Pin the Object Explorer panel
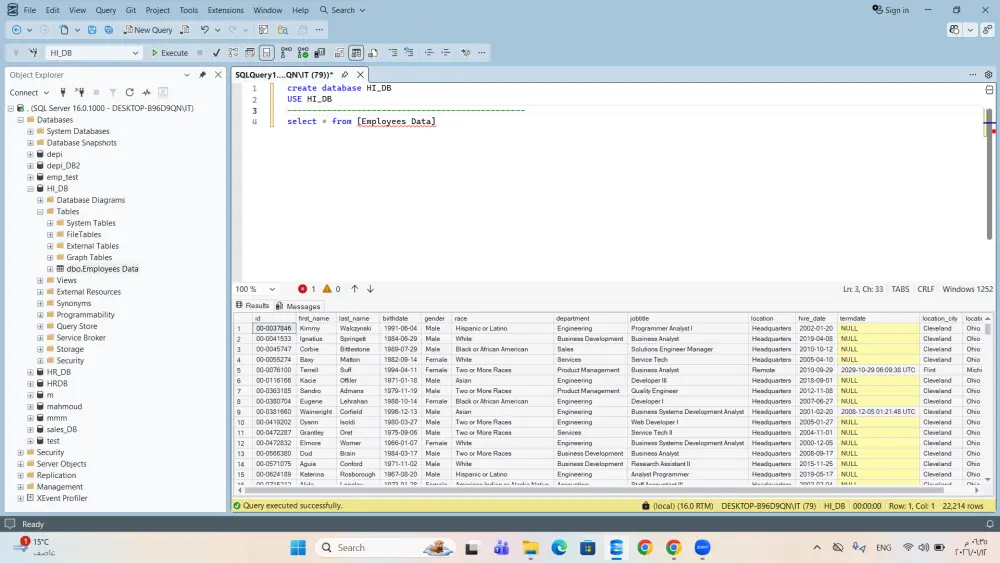This screenshot has width=1000, height=563. click(x=203, y=75)
